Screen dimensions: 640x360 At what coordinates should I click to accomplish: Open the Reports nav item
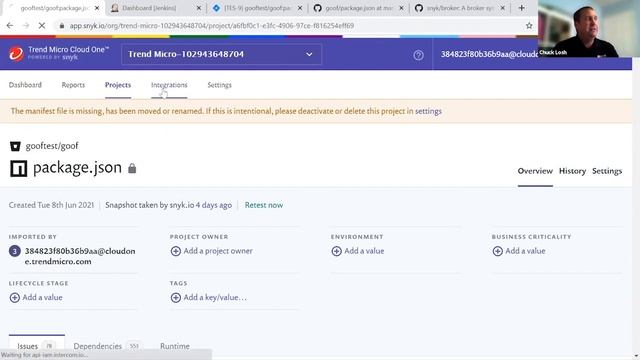pyautogui.click(x=73, y=85)
